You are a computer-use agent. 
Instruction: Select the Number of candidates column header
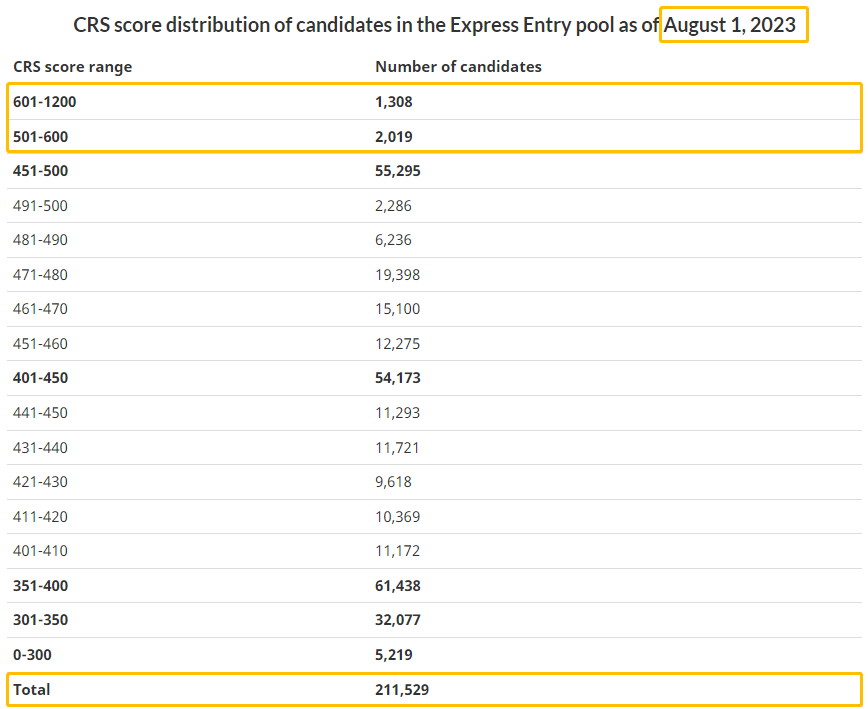[458, 67]
